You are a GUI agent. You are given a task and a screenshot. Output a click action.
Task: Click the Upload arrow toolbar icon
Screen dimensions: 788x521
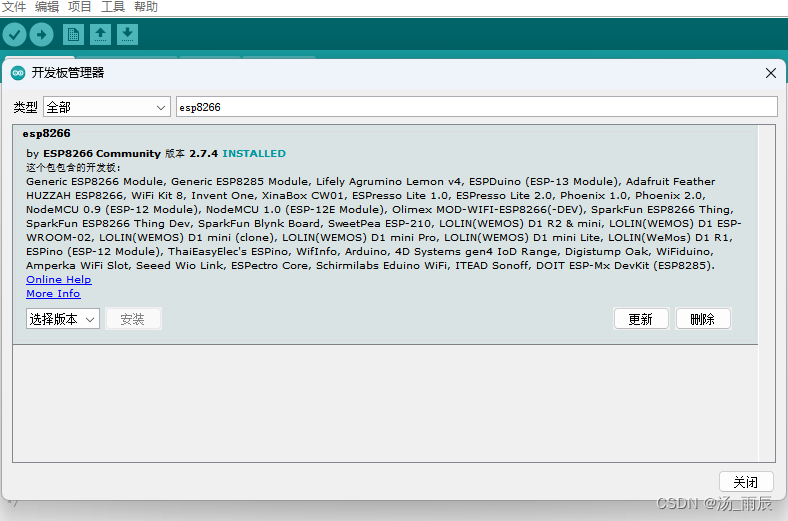[41, 35]
